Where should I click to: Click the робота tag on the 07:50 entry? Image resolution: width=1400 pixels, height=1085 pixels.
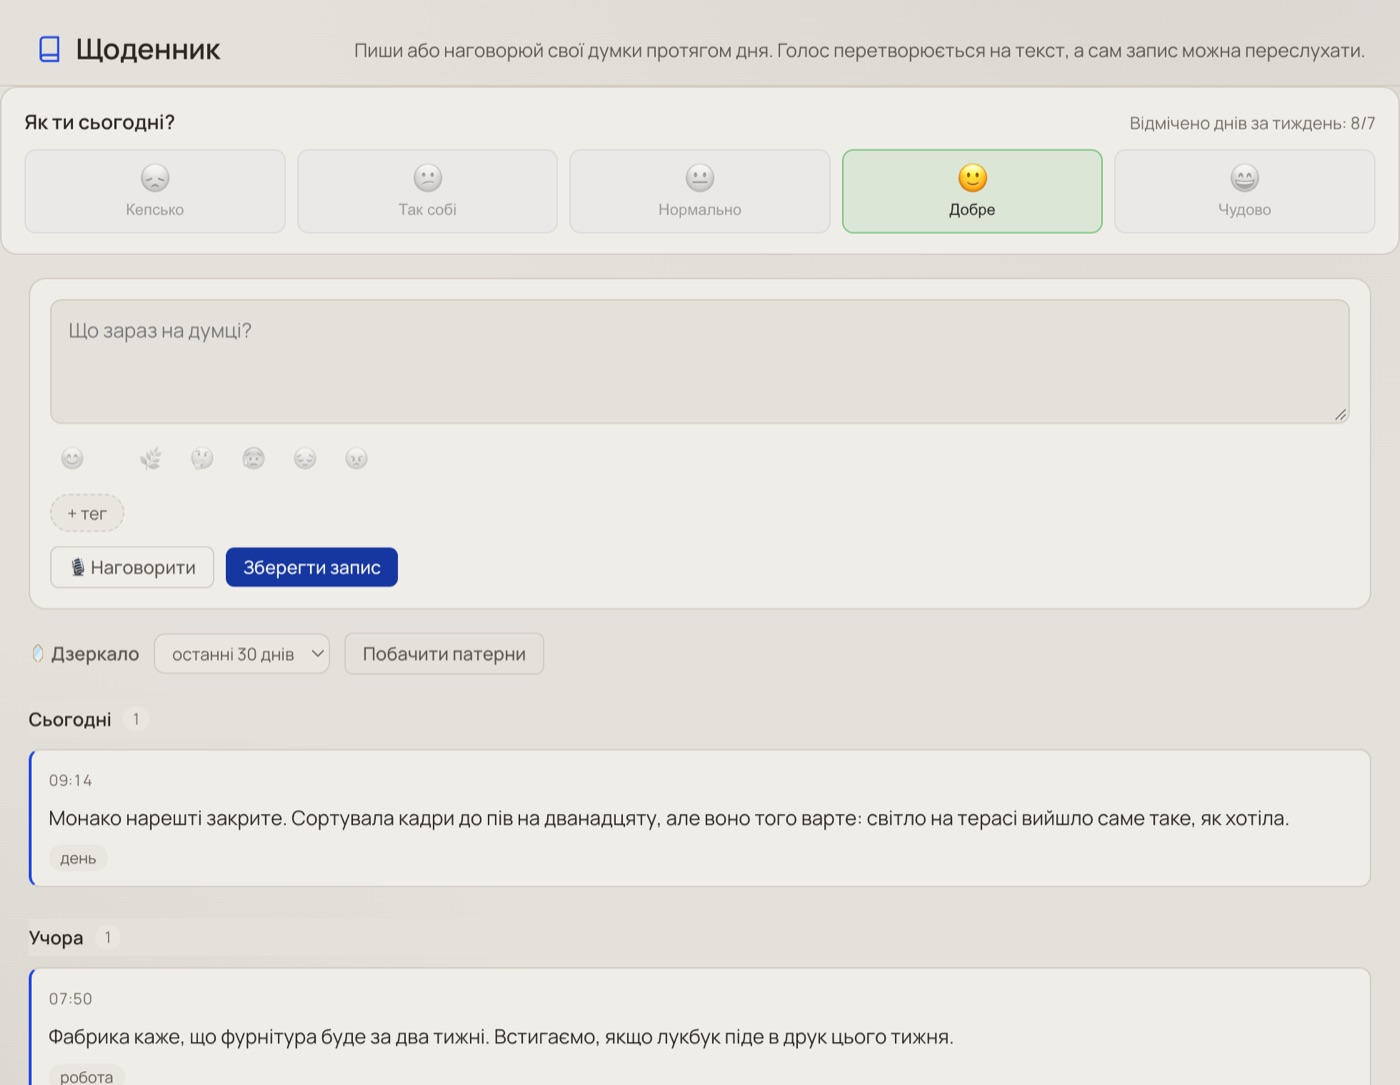(87, 1076)
